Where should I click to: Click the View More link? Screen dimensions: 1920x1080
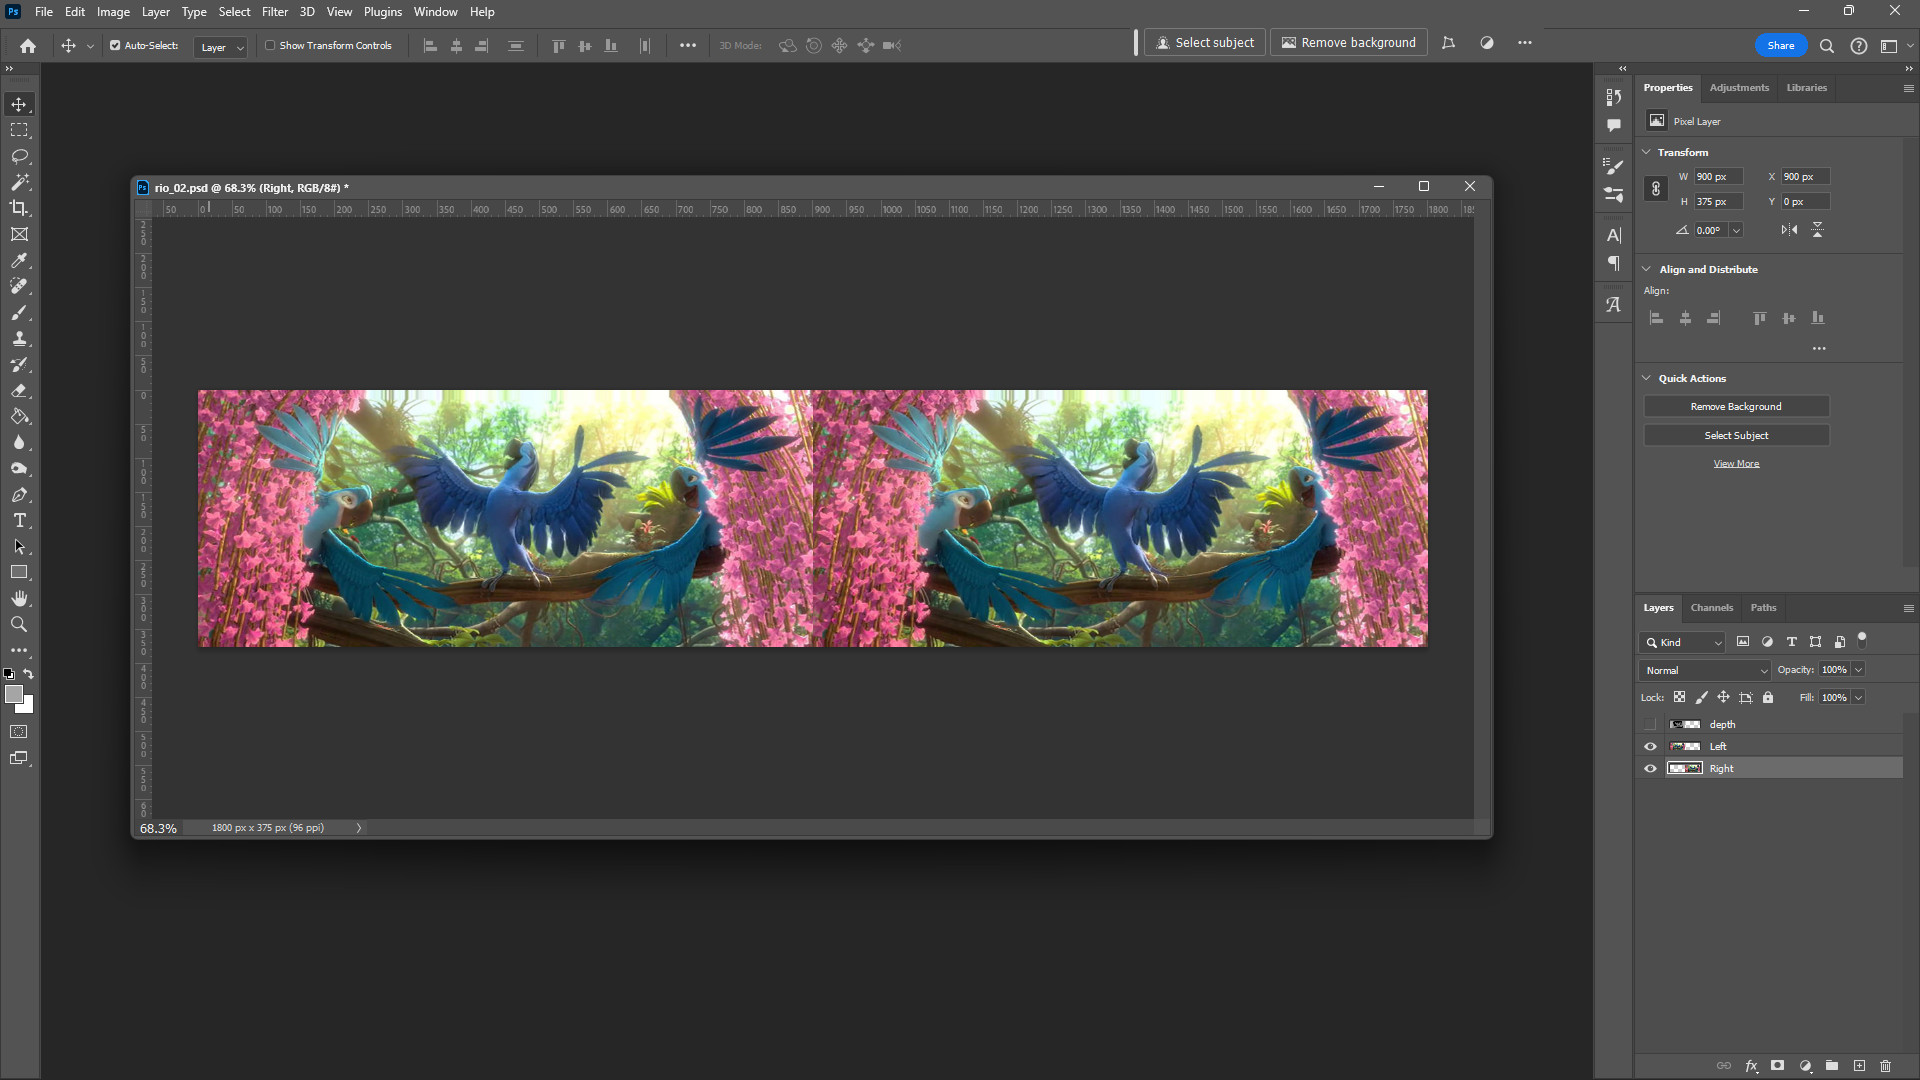pos(1736,464)
